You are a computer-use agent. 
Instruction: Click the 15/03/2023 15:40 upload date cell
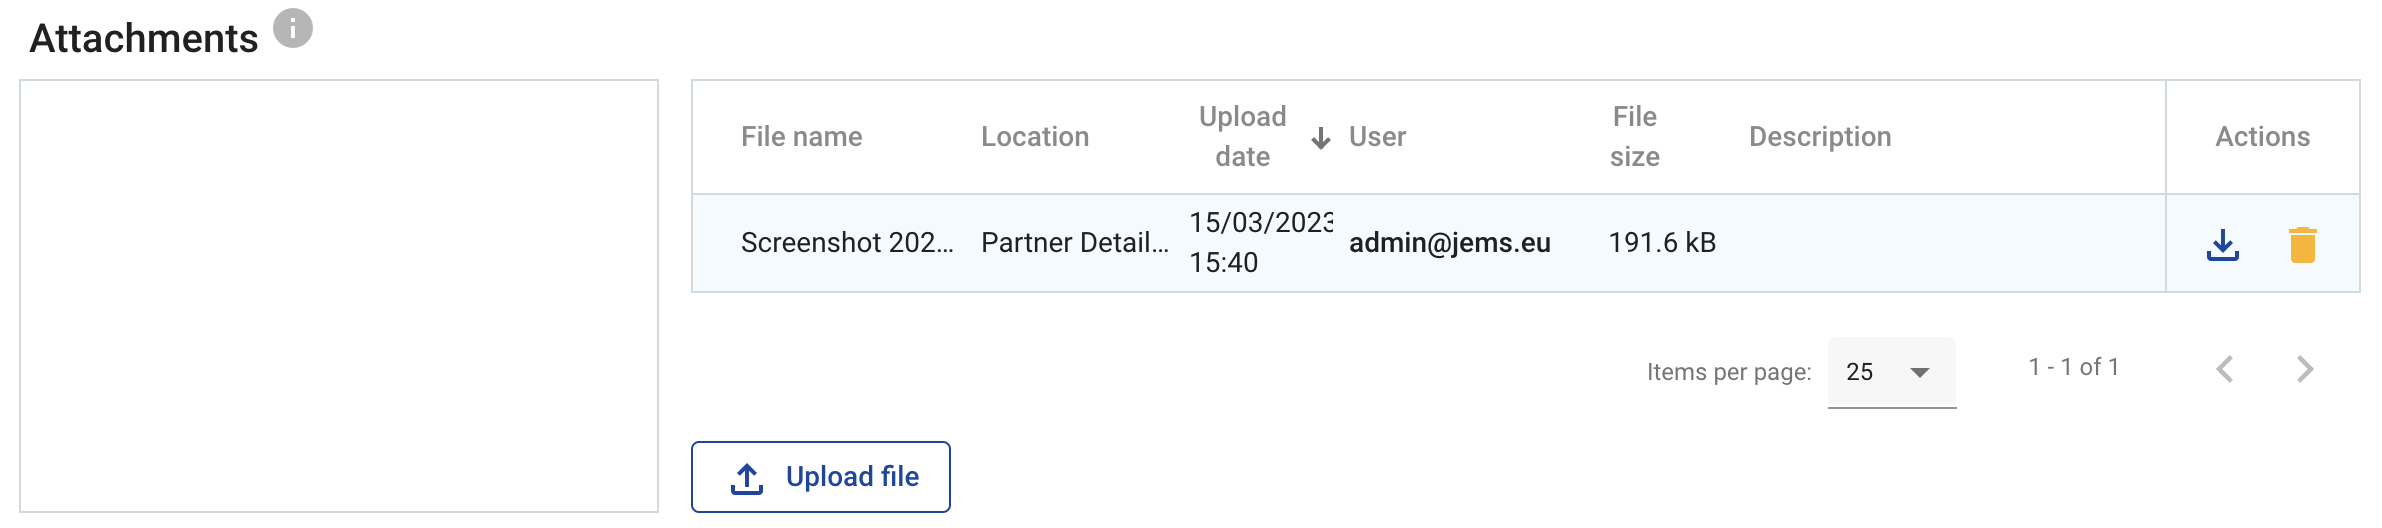[1259, 243]
